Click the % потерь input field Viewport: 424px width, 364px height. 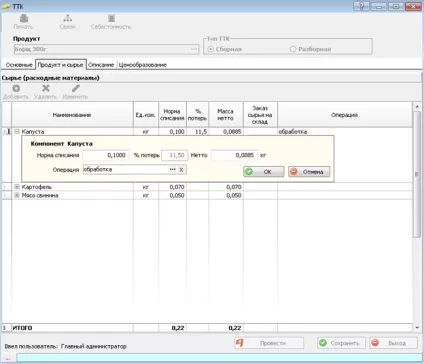[x=175, y=155]
